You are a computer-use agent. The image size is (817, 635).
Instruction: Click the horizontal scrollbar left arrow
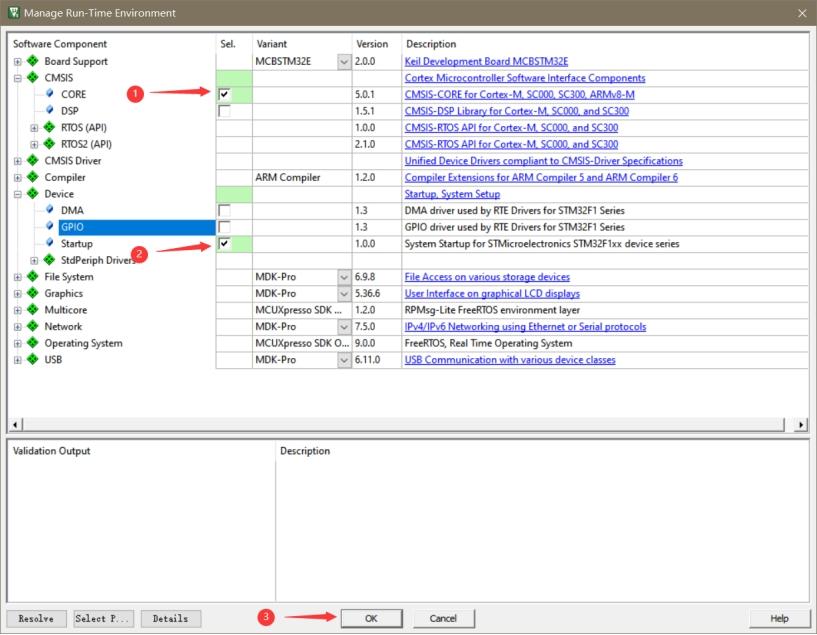(x=15, y=425)
